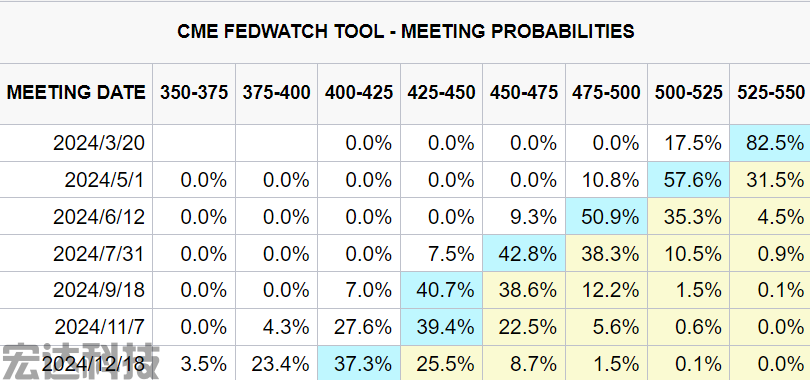The width and height of the screenshot is (810, 380).
Task: Select the 38.3% cell for 2024/7/31
Action: point(606,254)
